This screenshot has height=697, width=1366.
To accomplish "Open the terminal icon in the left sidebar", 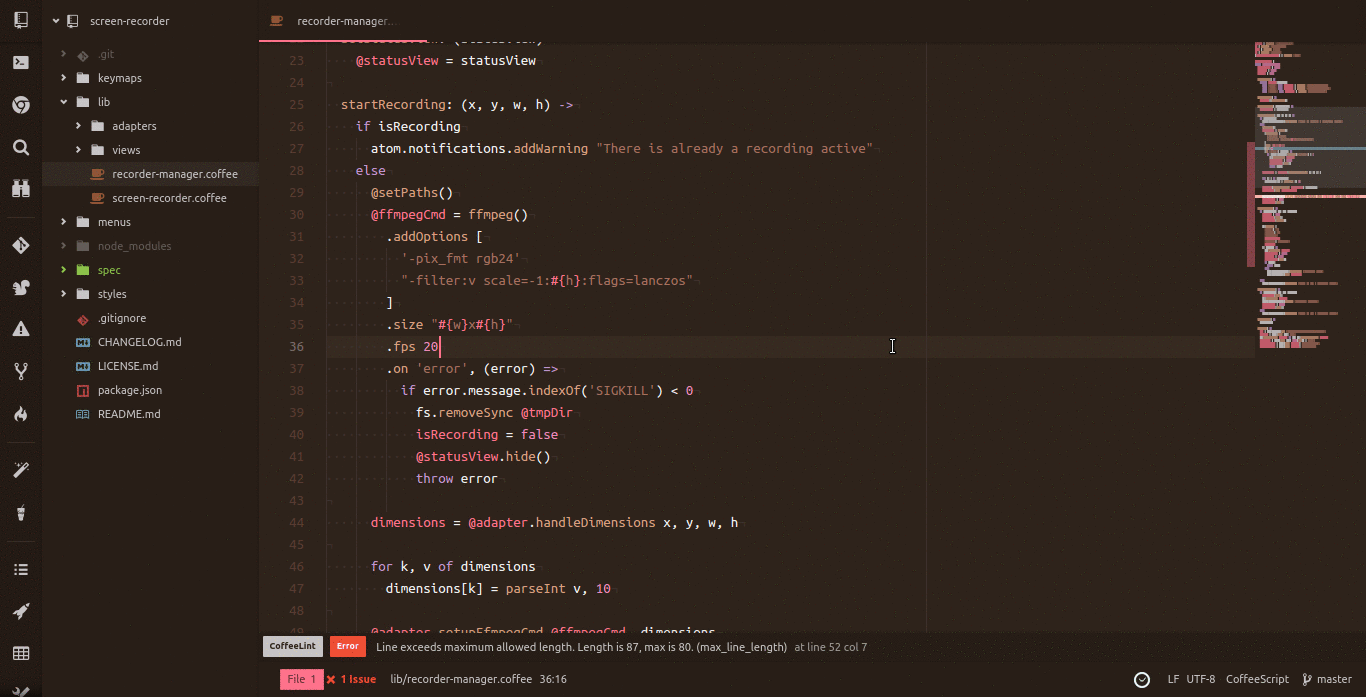I will click(20, 62).
